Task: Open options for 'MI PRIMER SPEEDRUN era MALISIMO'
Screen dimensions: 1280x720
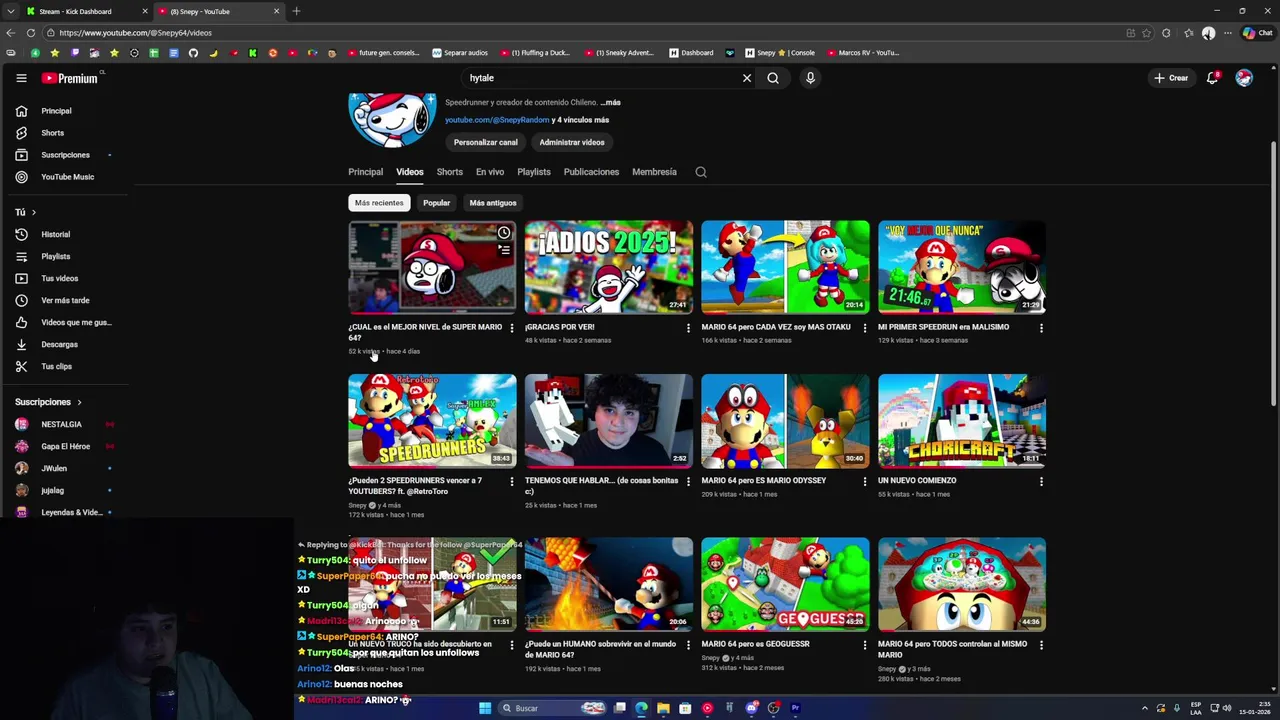Action: 1041,328
